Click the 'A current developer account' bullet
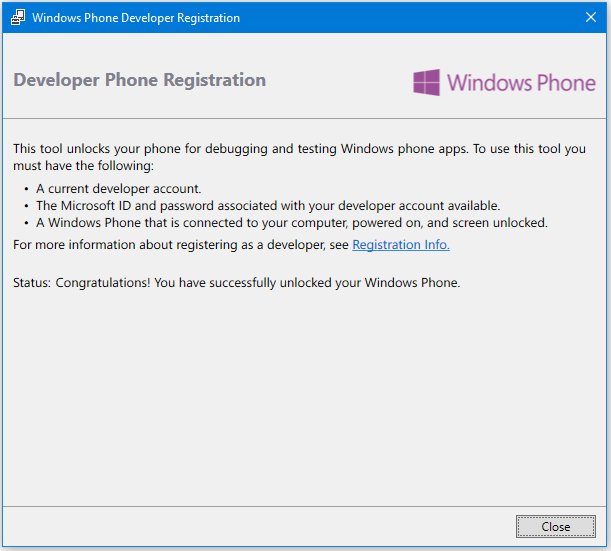 point(118,189)
